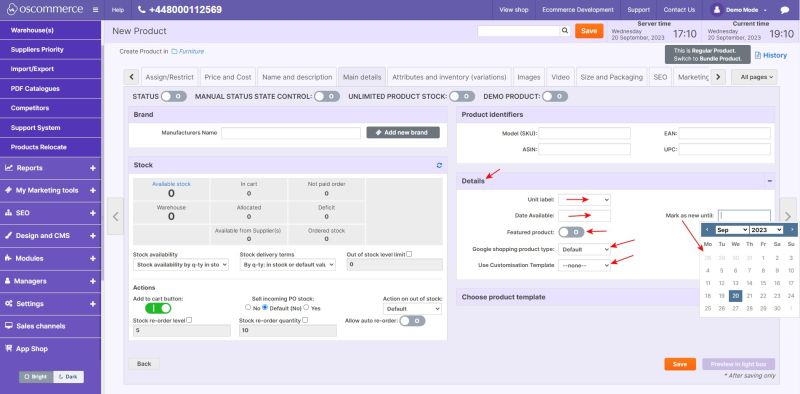Check the Stock re-order level checkbox

(x=189, y=320)
